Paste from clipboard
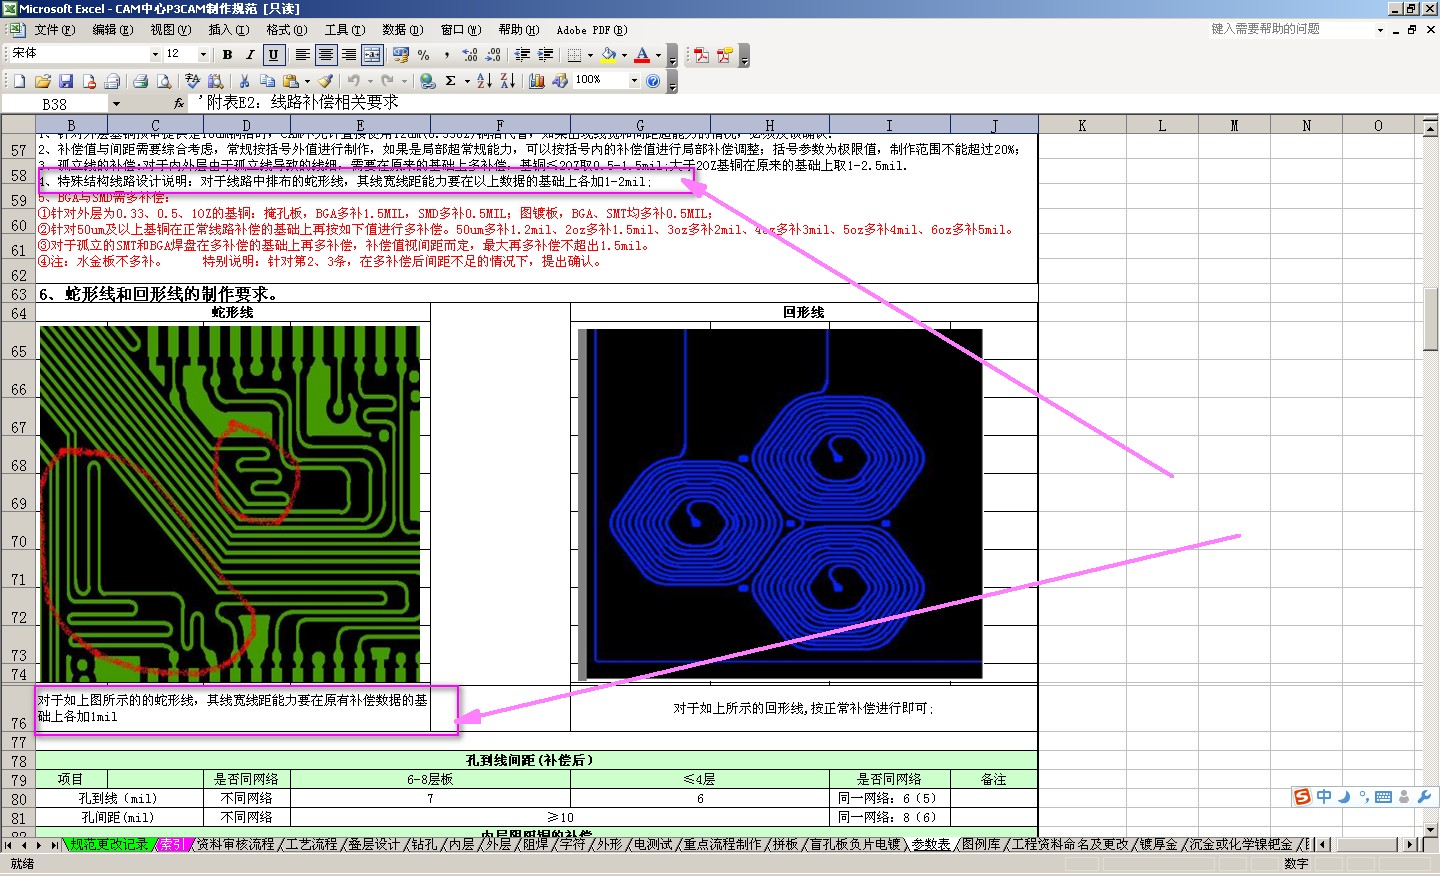This screenshot has height=876, width=1440. point(290,81)
